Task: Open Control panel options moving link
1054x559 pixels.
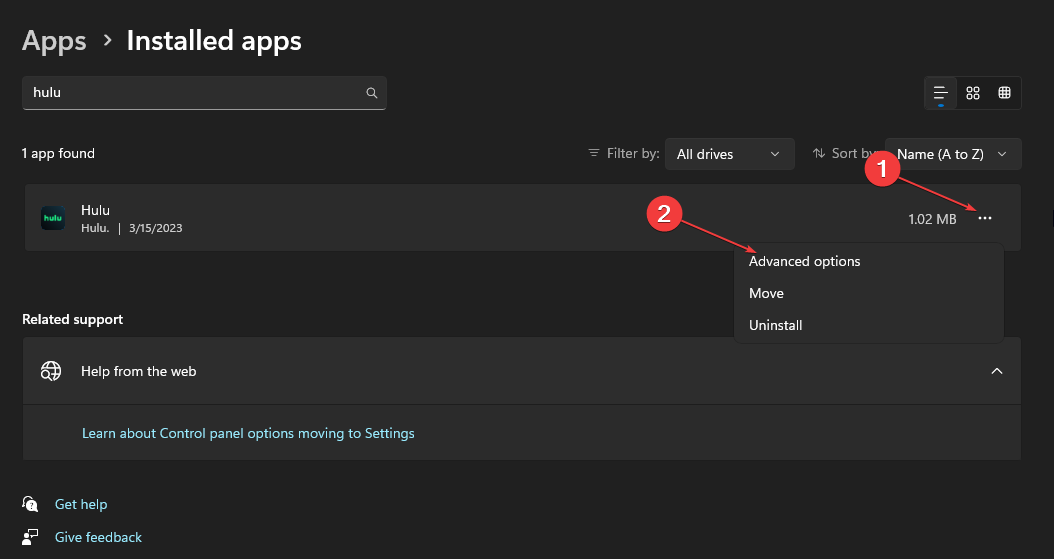Action: [248, 433]
